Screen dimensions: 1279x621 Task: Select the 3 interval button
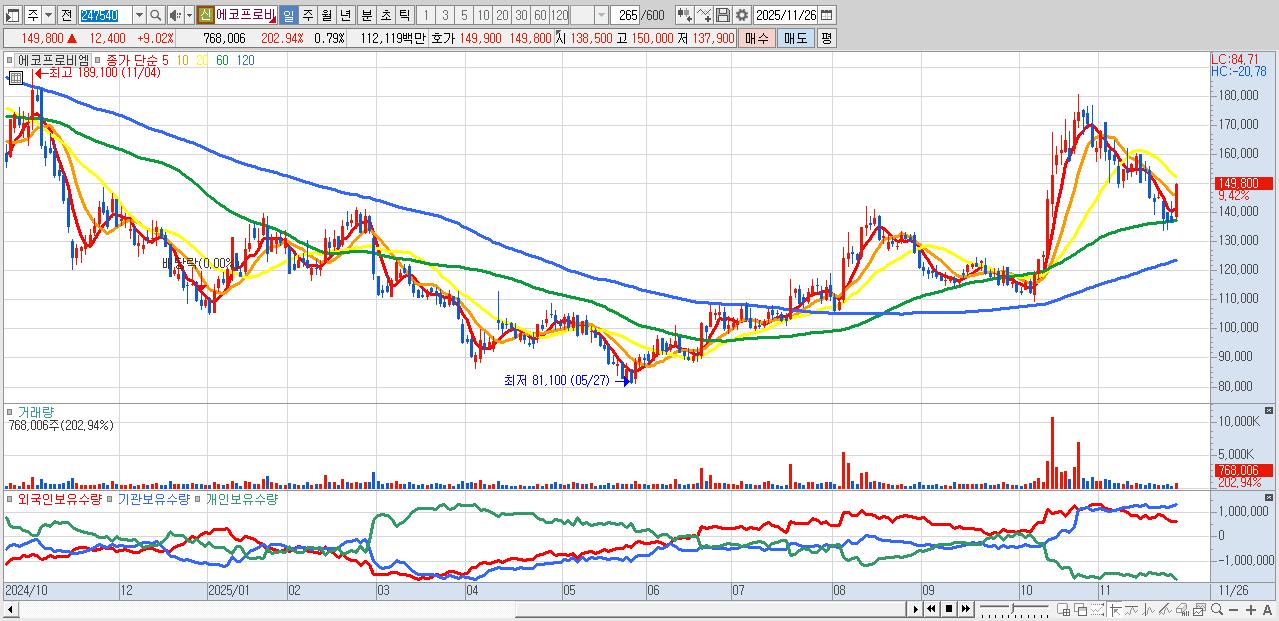tap(445, 15)
